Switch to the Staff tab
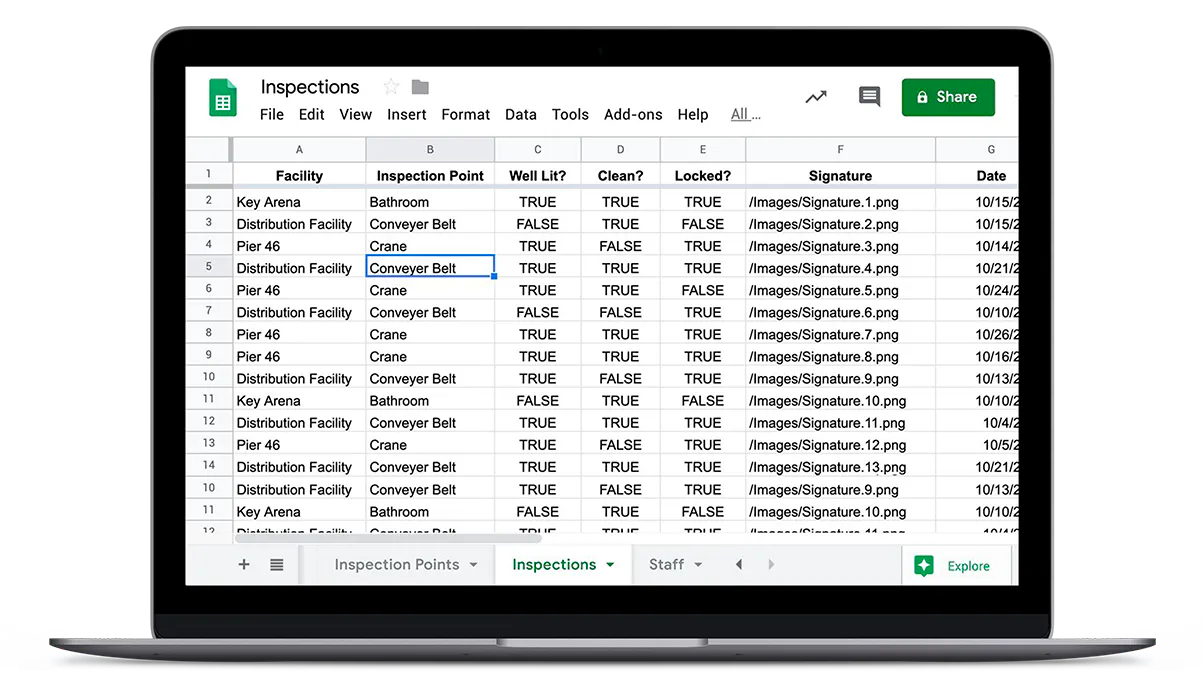1203x698 pixels. [x=667, y=565]
